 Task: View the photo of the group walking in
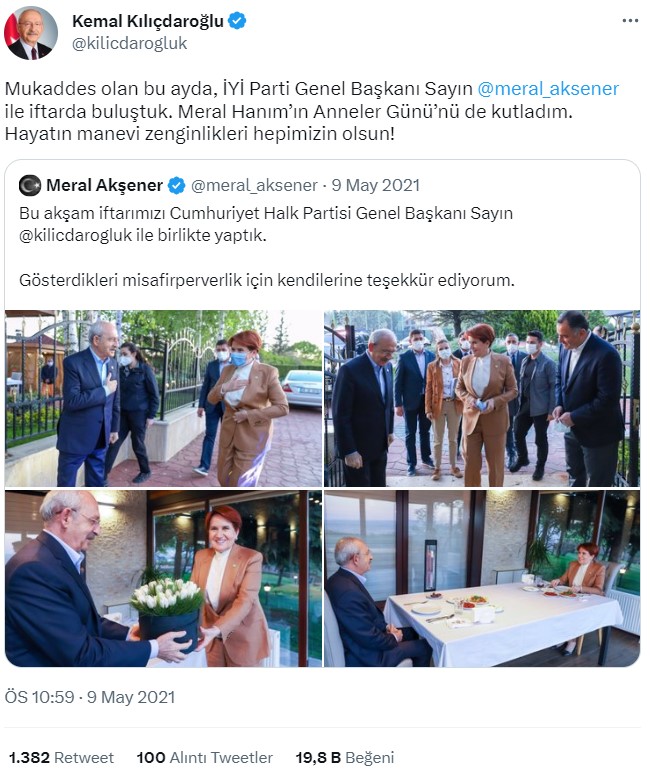pyautogui.click(x=482, y=398)
